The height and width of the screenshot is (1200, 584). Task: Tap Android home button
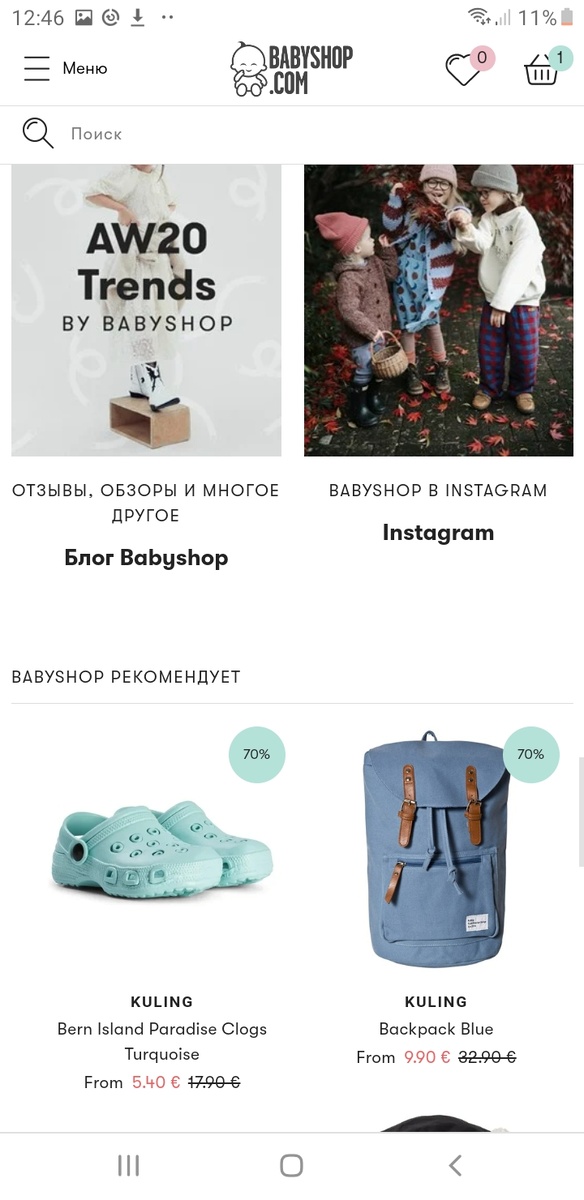(x=291, y=1165)
